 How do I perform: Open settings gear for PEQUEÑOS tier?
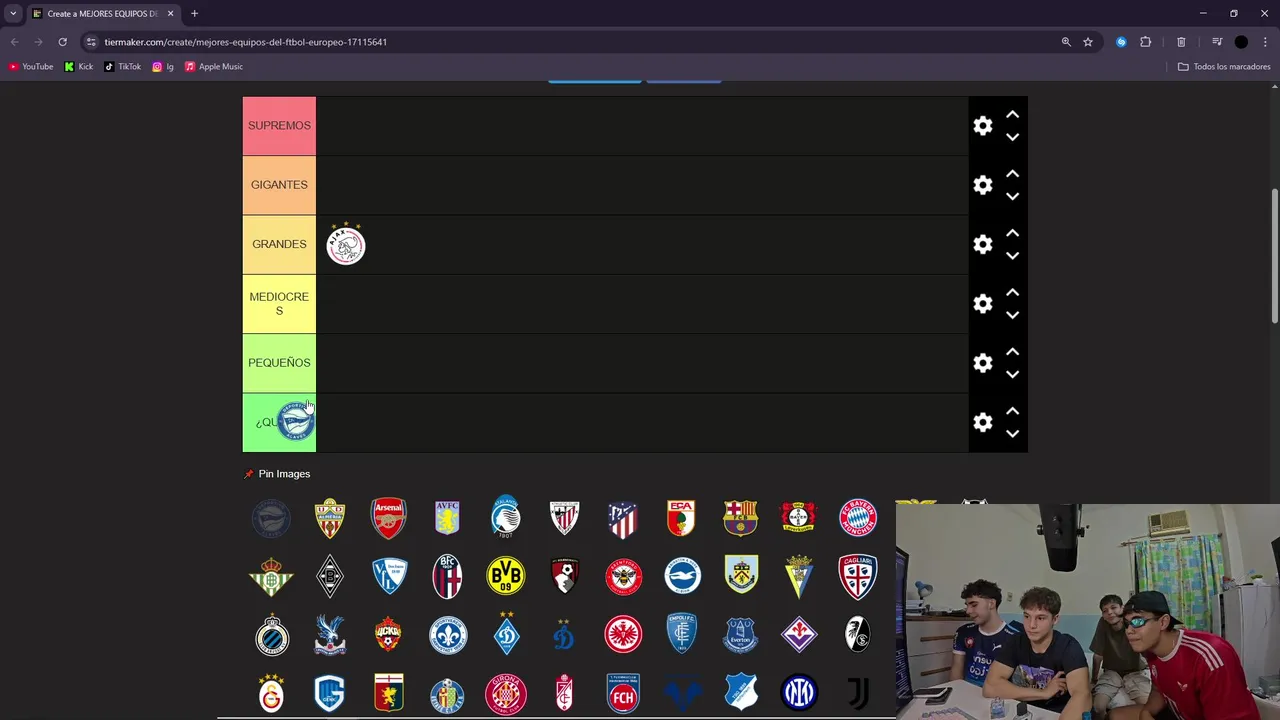(x=983, y=363)
